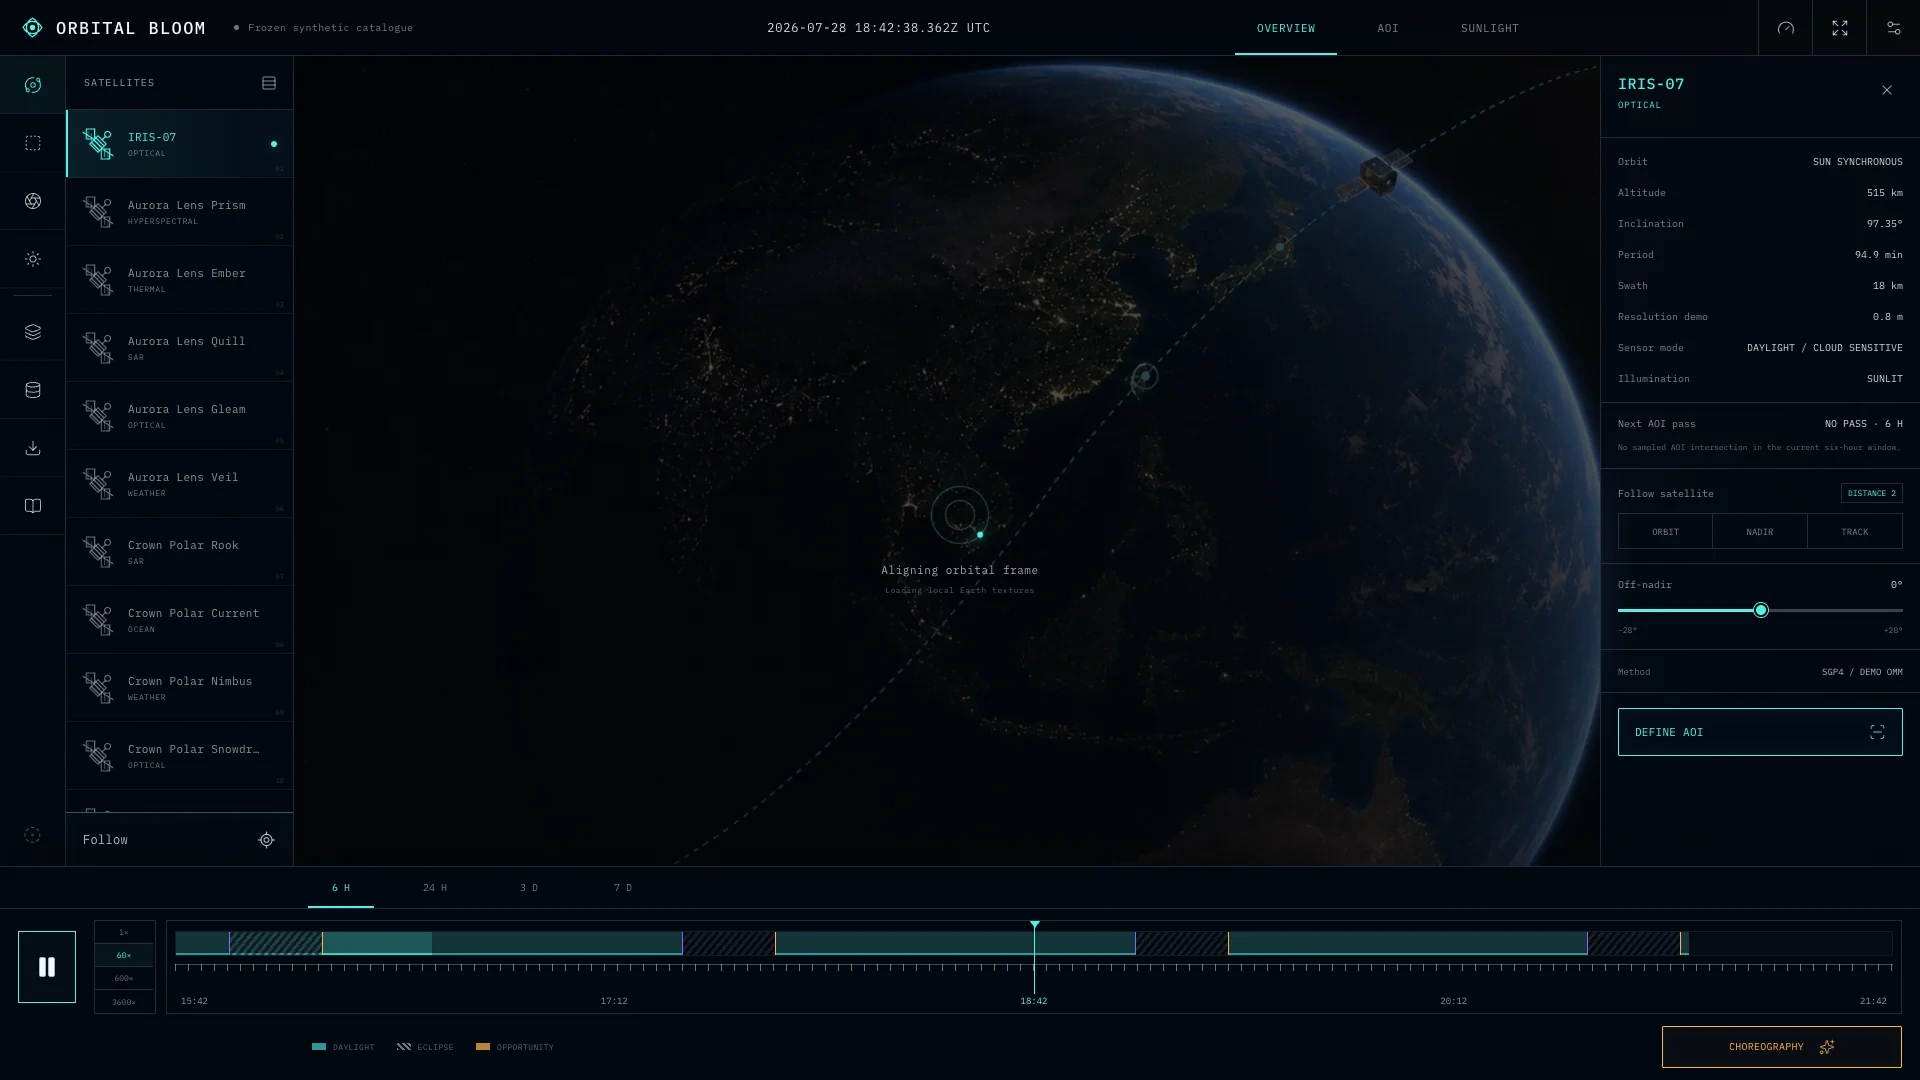Set playback speed to 1×
Image resolution: width=1920 pixels, height=1080 pixels.
point(124,932)
